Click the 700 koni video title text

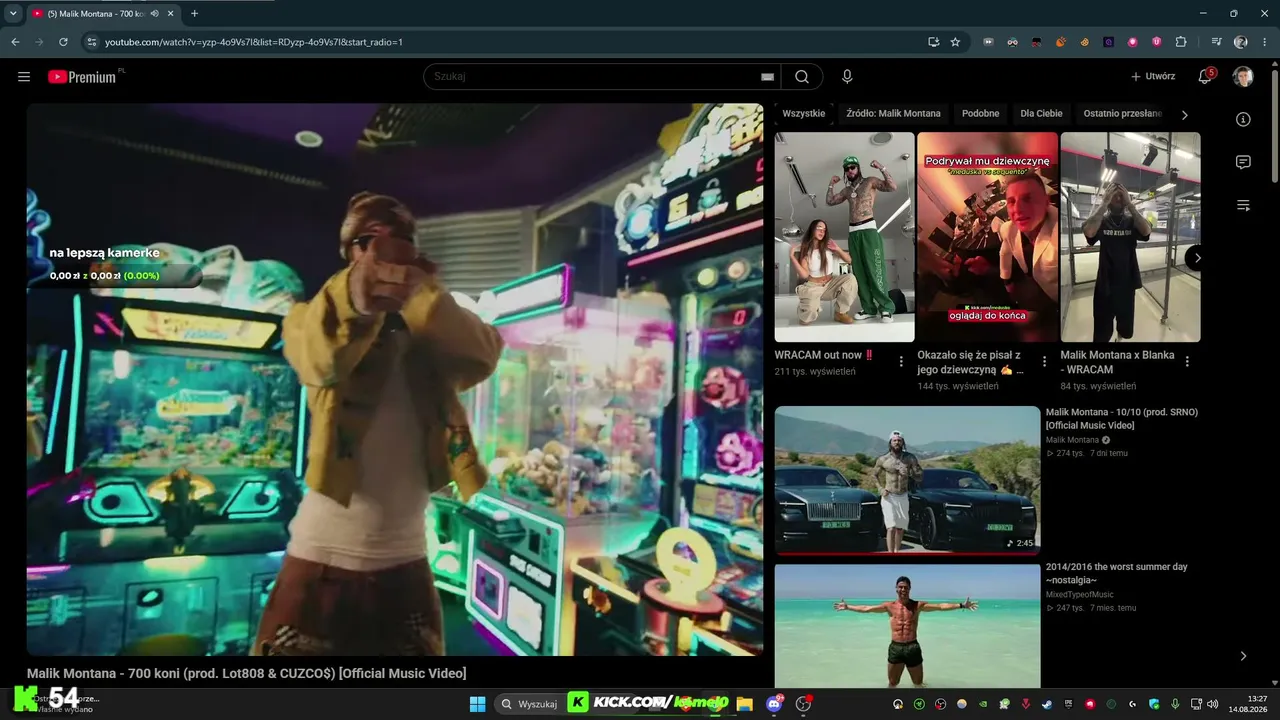pyautogui.click(x=246, y=674)
